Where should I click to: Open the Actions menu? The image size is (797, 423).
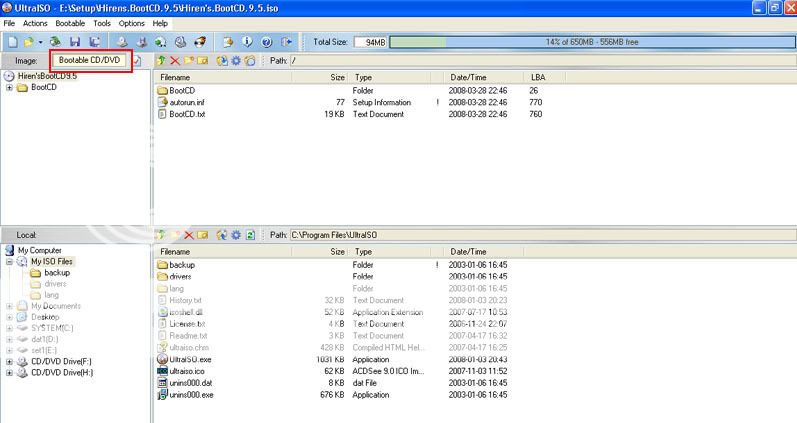tap(35, 23)
